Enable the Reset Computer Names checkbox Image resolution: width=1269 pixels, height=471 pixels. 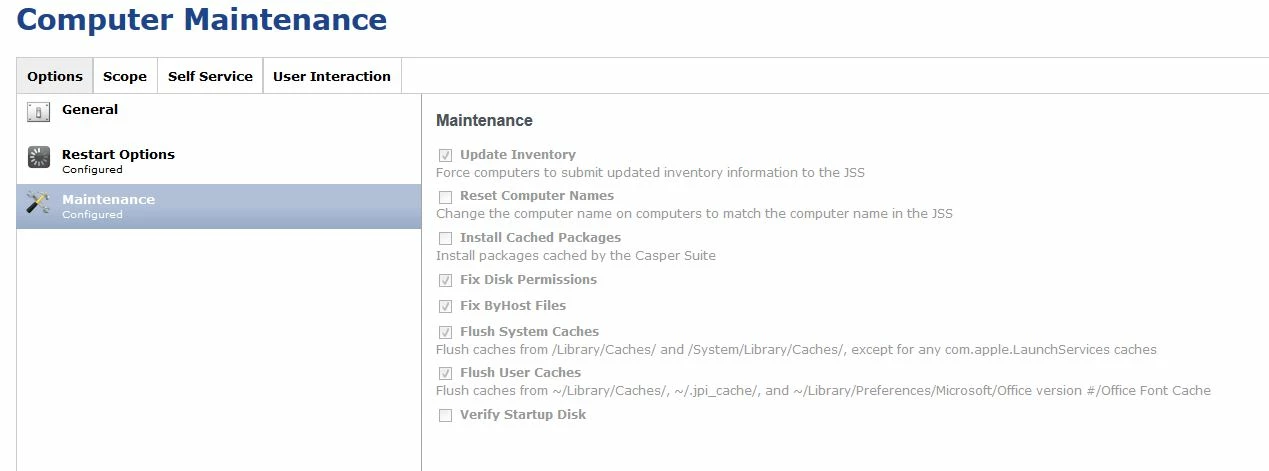tap(445, 197)
